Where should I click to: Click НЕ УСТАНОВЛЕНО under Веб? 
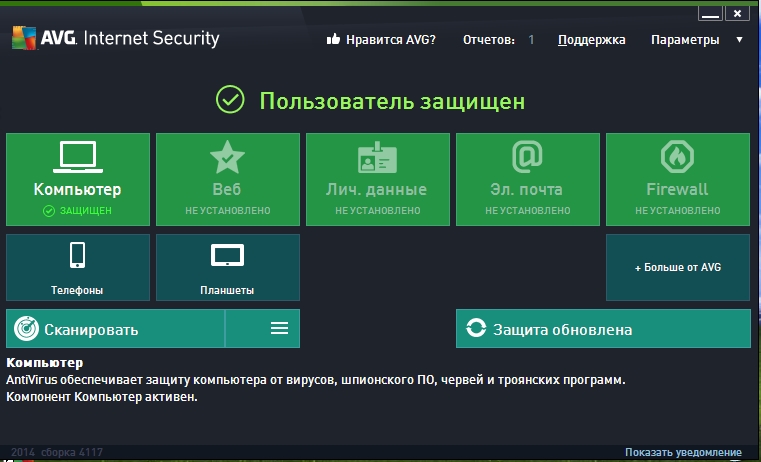click(x=228, y=211)
